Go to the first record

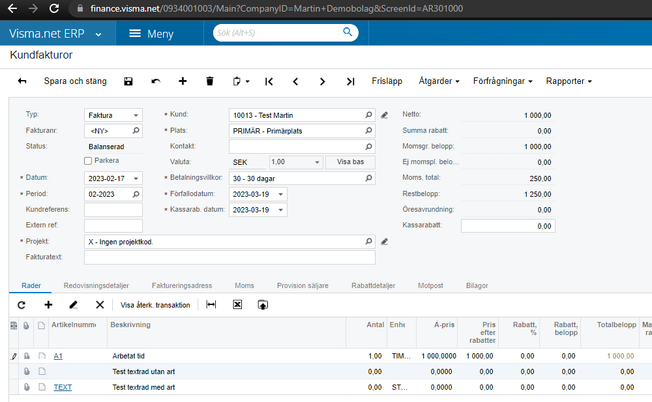tap(269, 80)
